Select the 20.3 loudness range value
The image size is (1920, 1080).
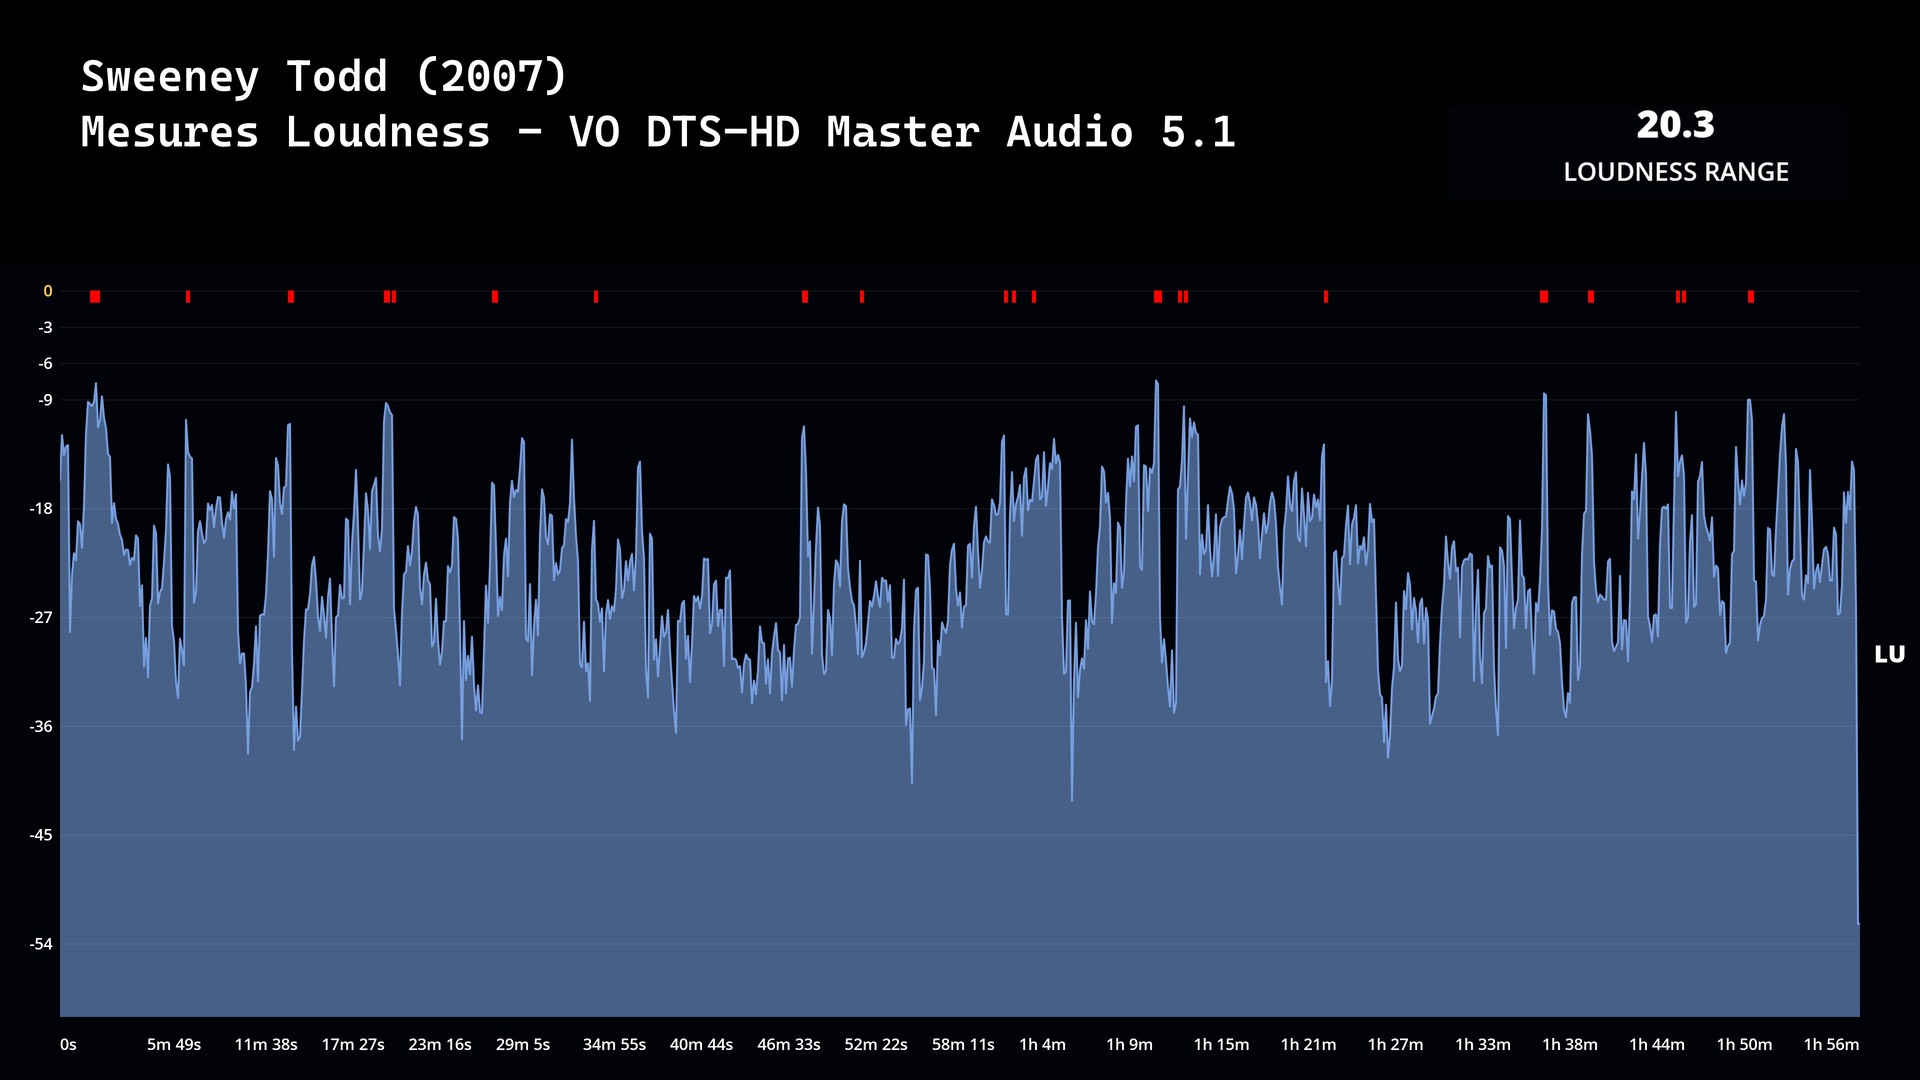point(1675,125)
